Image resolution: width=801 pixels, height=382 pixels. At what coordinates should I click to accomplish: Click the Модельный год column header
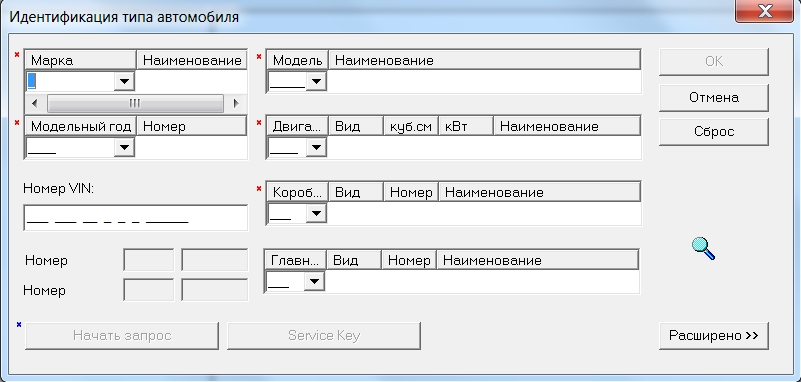point(80,126)
